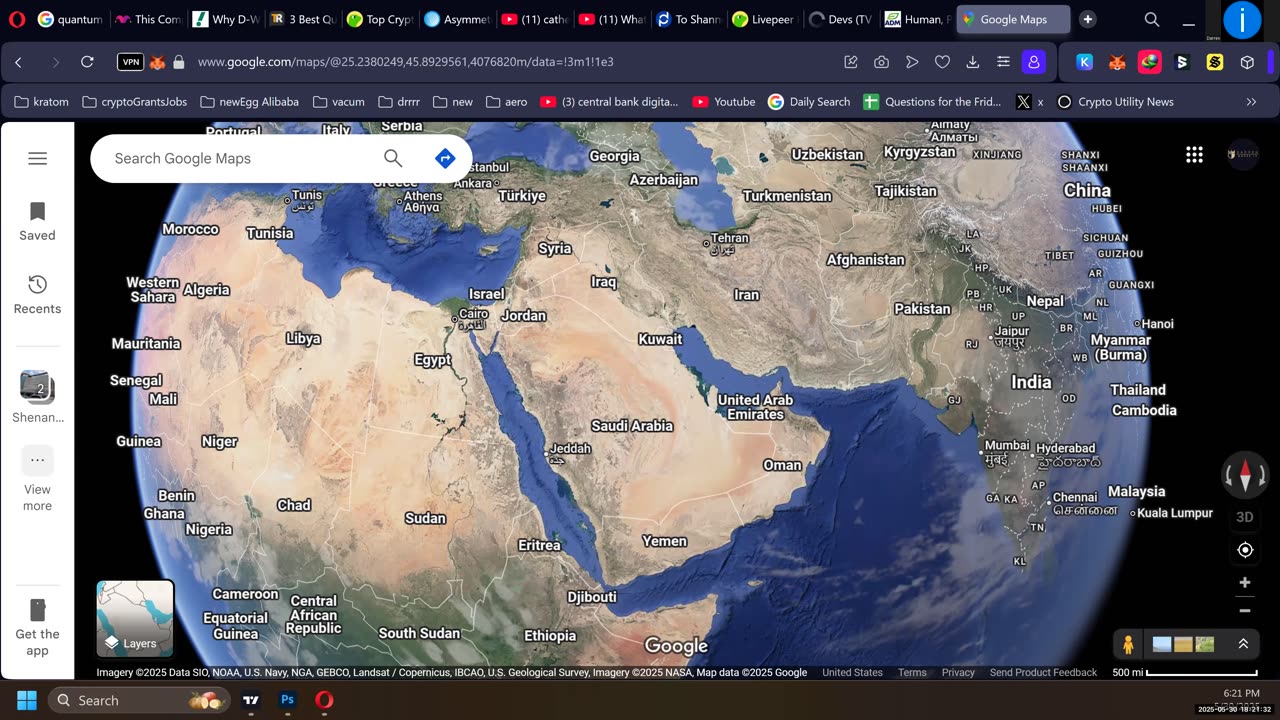Toggle the VPN badge in address bar
Viewport: 1280px width, 720px height.
(130, 62)
